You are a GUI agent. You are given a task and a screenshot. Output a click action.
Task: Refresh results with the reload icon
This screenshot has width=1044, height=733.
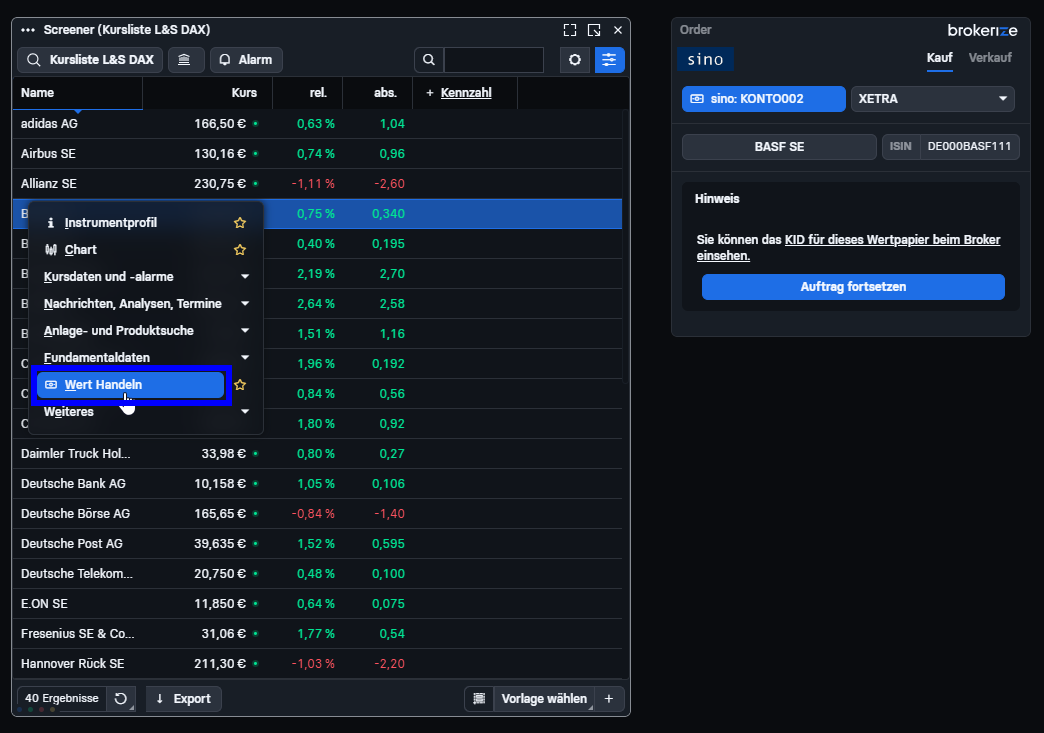coord(121,698)
